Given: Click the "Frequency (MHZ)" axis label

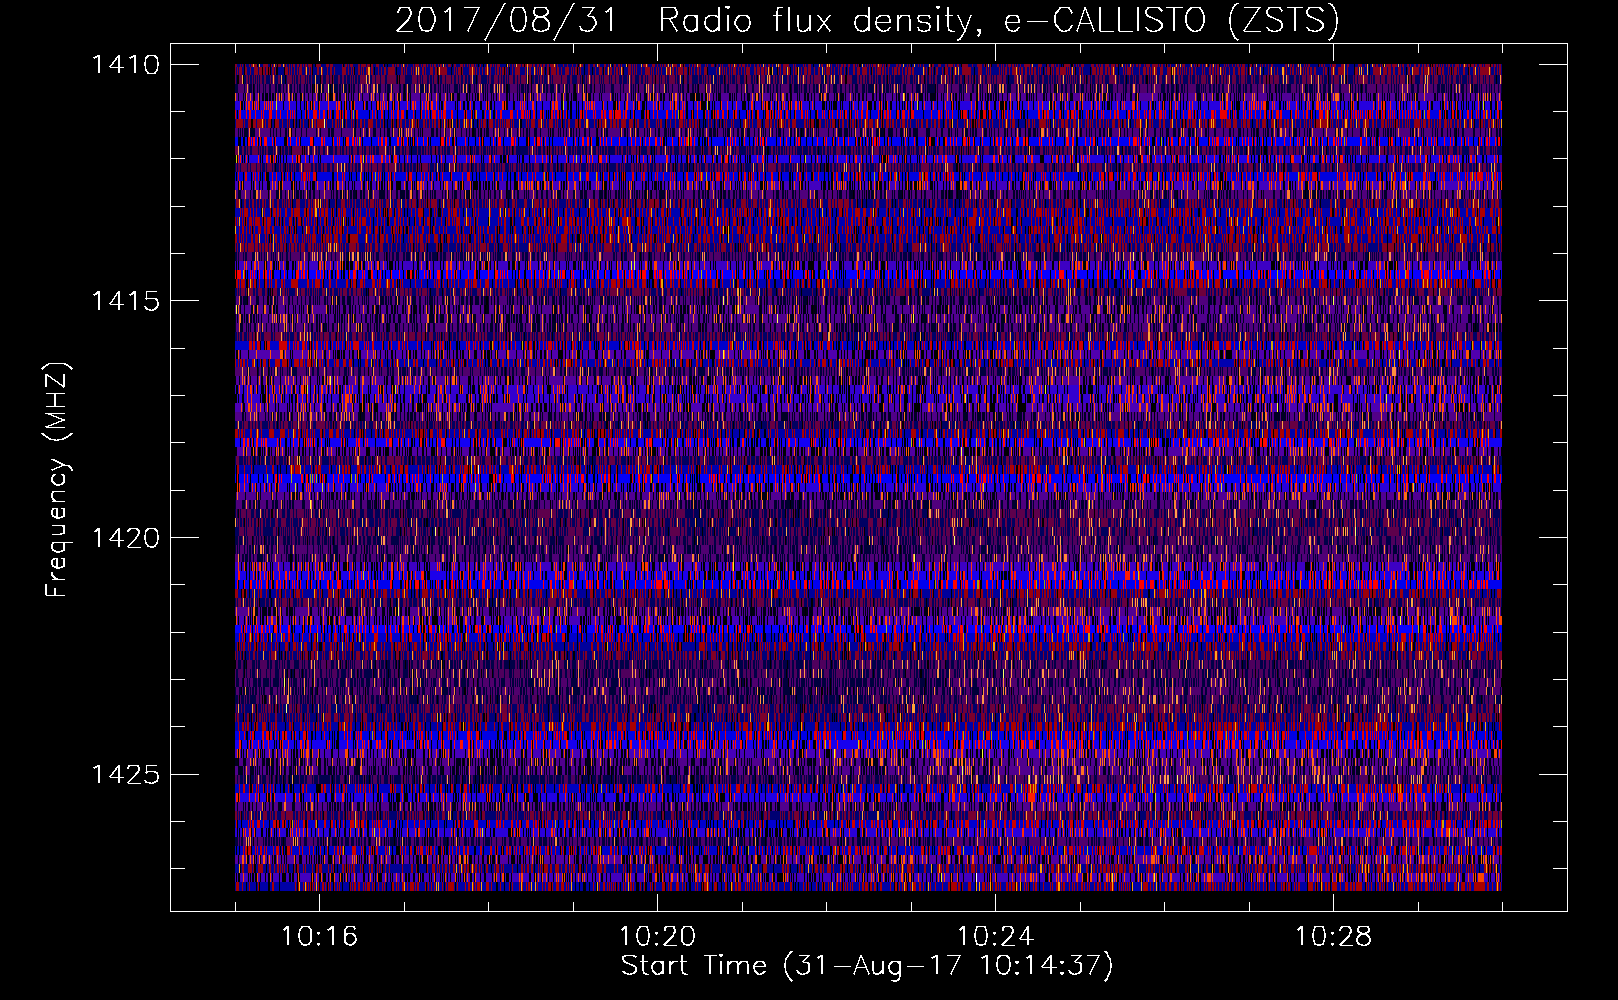Looking at the screenshot, I should (57, 480).
